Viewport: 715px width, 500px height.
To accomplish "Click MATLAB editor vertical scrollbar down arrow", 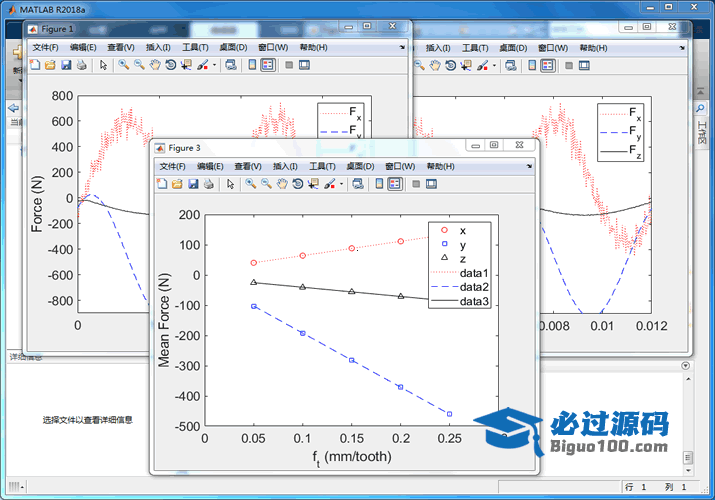I will click(x=688, y=471).
